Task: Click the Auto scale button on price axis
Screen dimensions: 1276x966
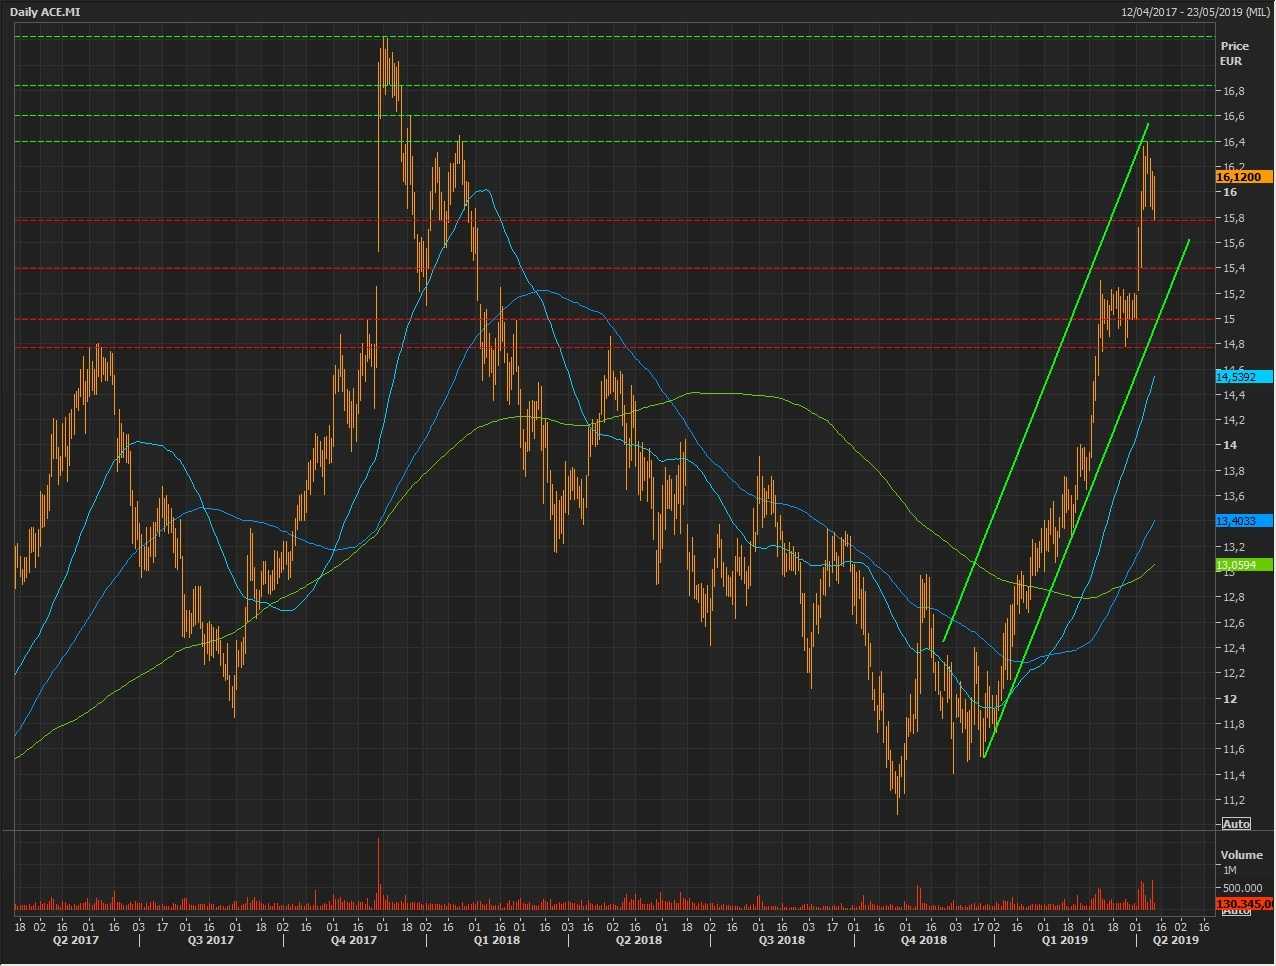Action: [1236, 824]
